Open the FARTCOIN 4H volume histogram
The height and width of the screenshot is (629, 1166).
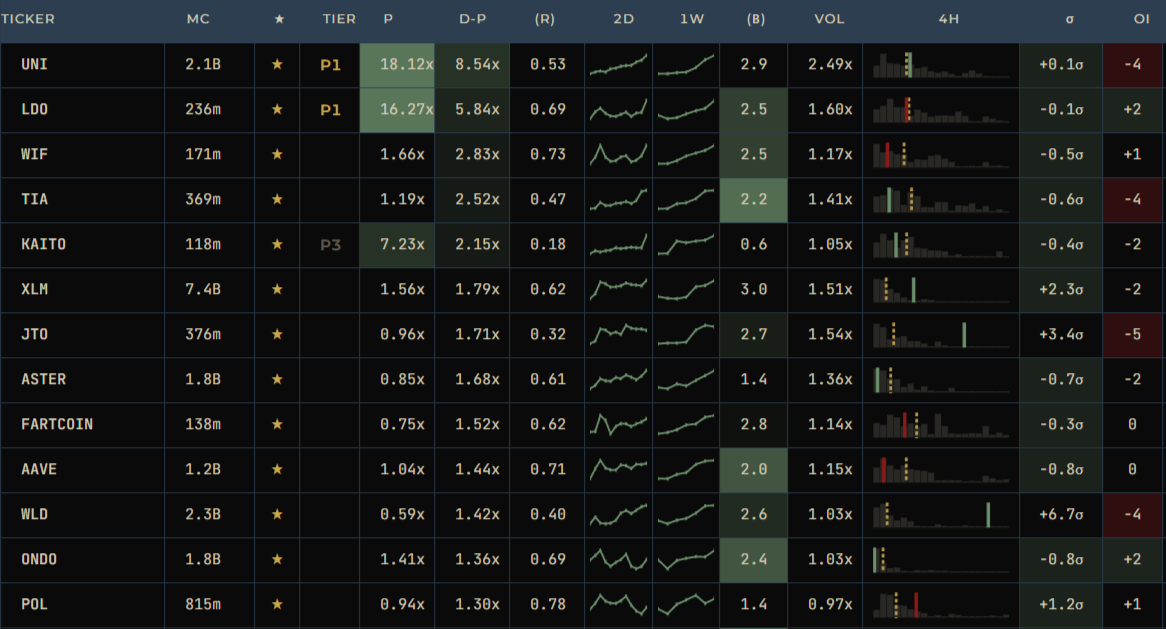(x=941, y=425)
